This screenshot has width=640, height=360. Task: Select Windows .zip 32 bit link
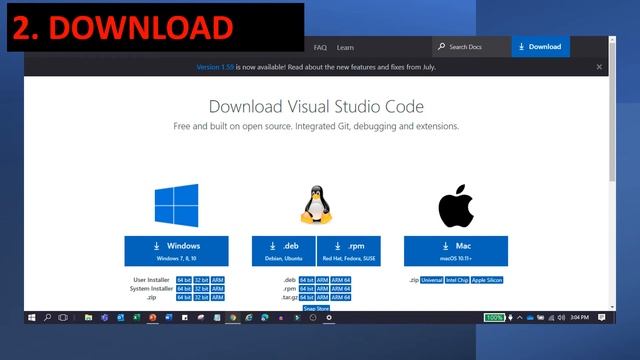201,297
